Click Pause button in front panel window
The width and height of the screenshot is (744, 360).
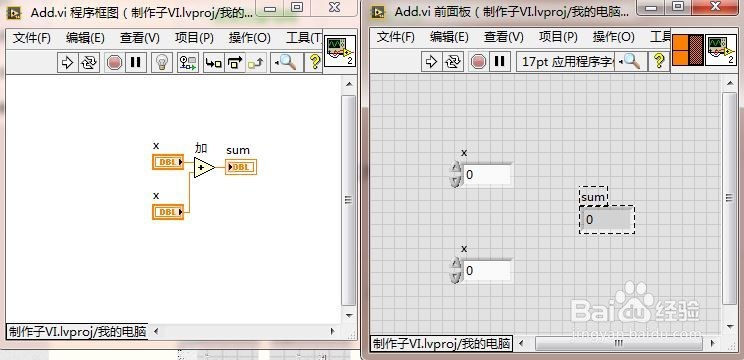[x=499, y=61]
